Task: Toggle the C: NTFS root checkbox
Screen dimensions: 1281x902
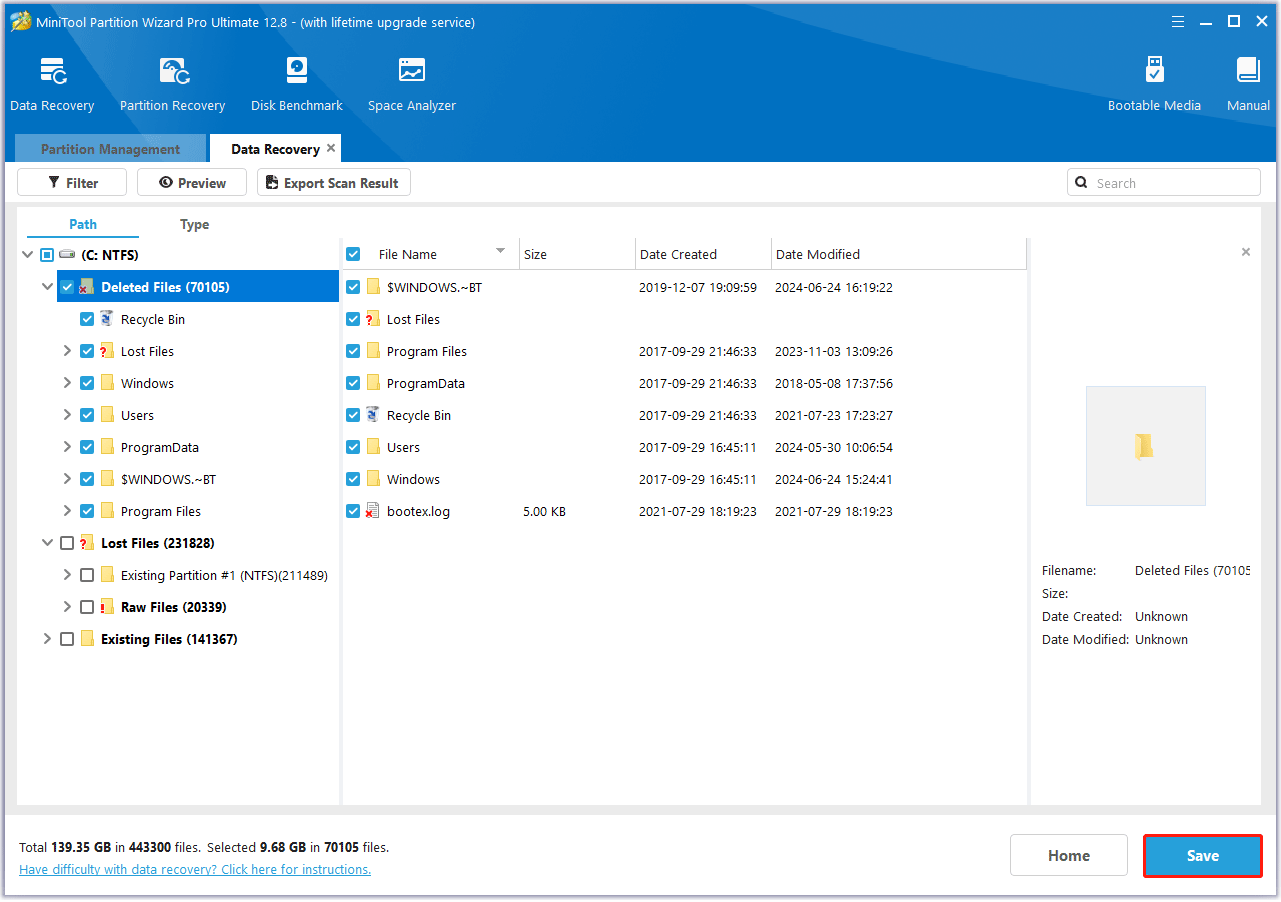Action: [x=47, y=255]
